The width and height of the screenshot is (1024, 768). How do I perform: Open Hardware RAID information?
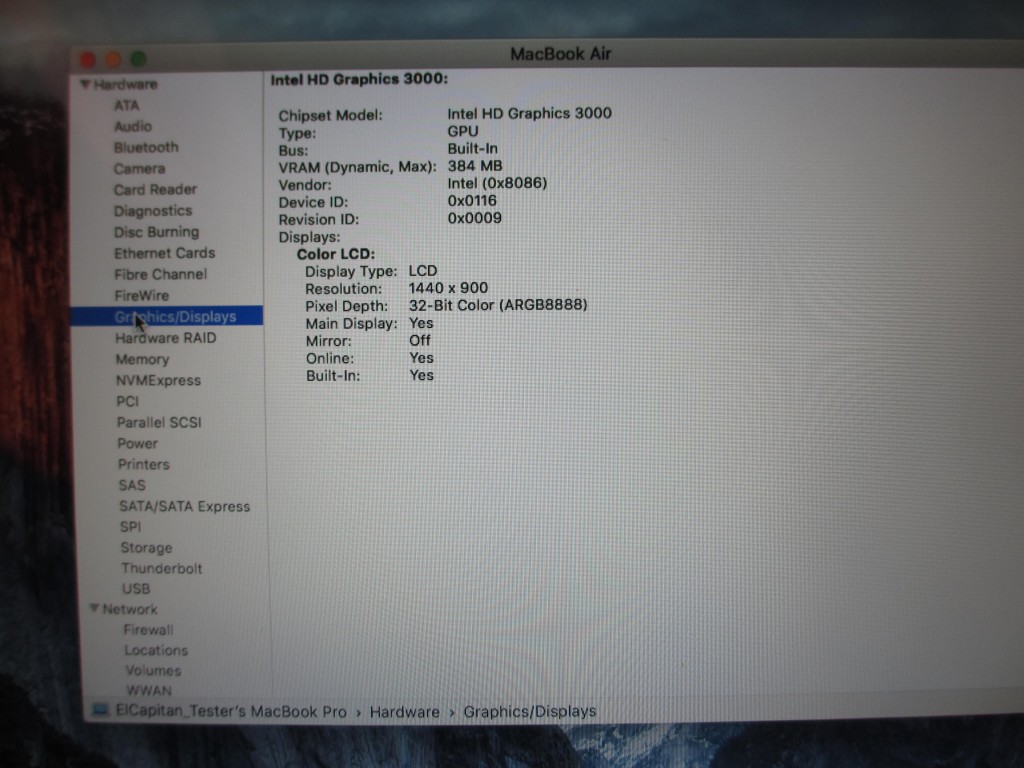(165, 338)
